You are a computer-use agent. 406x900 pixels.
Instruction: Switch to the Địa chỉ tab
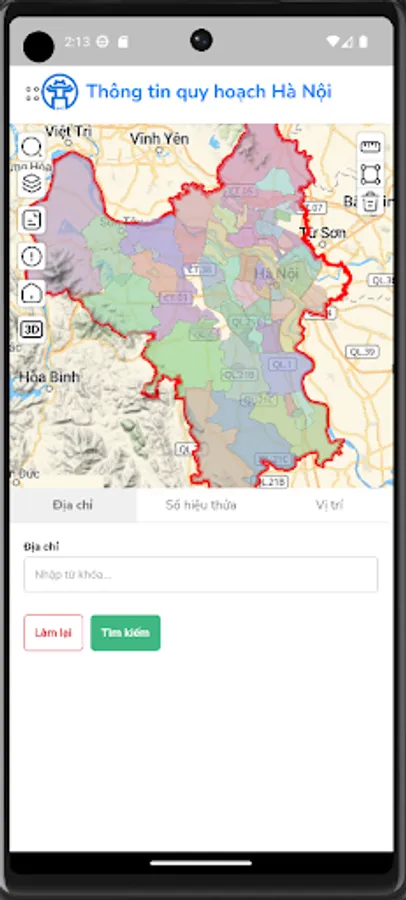73,505
